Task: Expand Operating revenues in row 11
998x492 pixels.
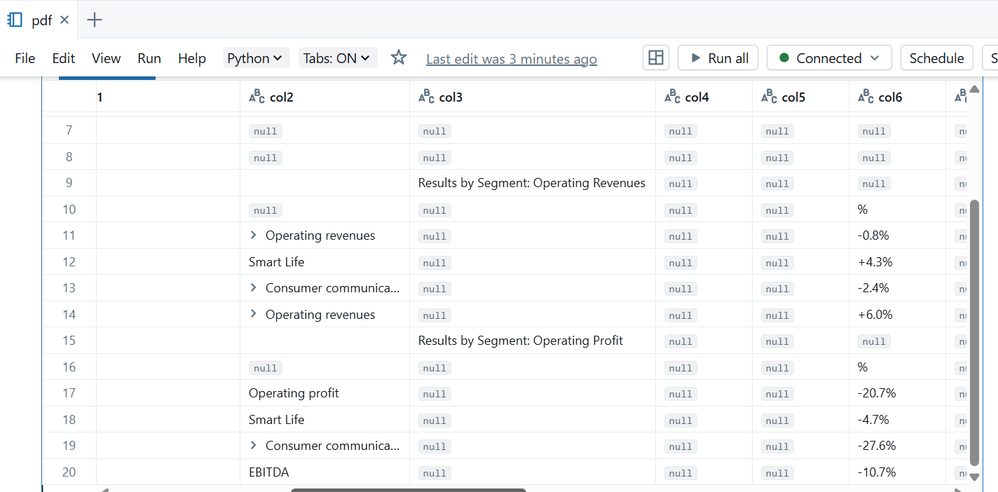Action: (254, 236)
